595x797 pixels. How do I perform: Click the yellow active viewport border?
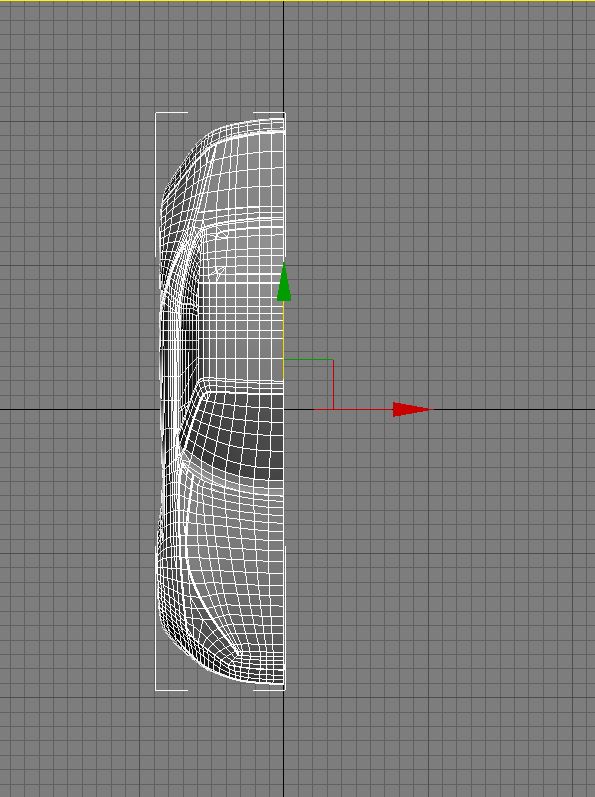(297, 1)
